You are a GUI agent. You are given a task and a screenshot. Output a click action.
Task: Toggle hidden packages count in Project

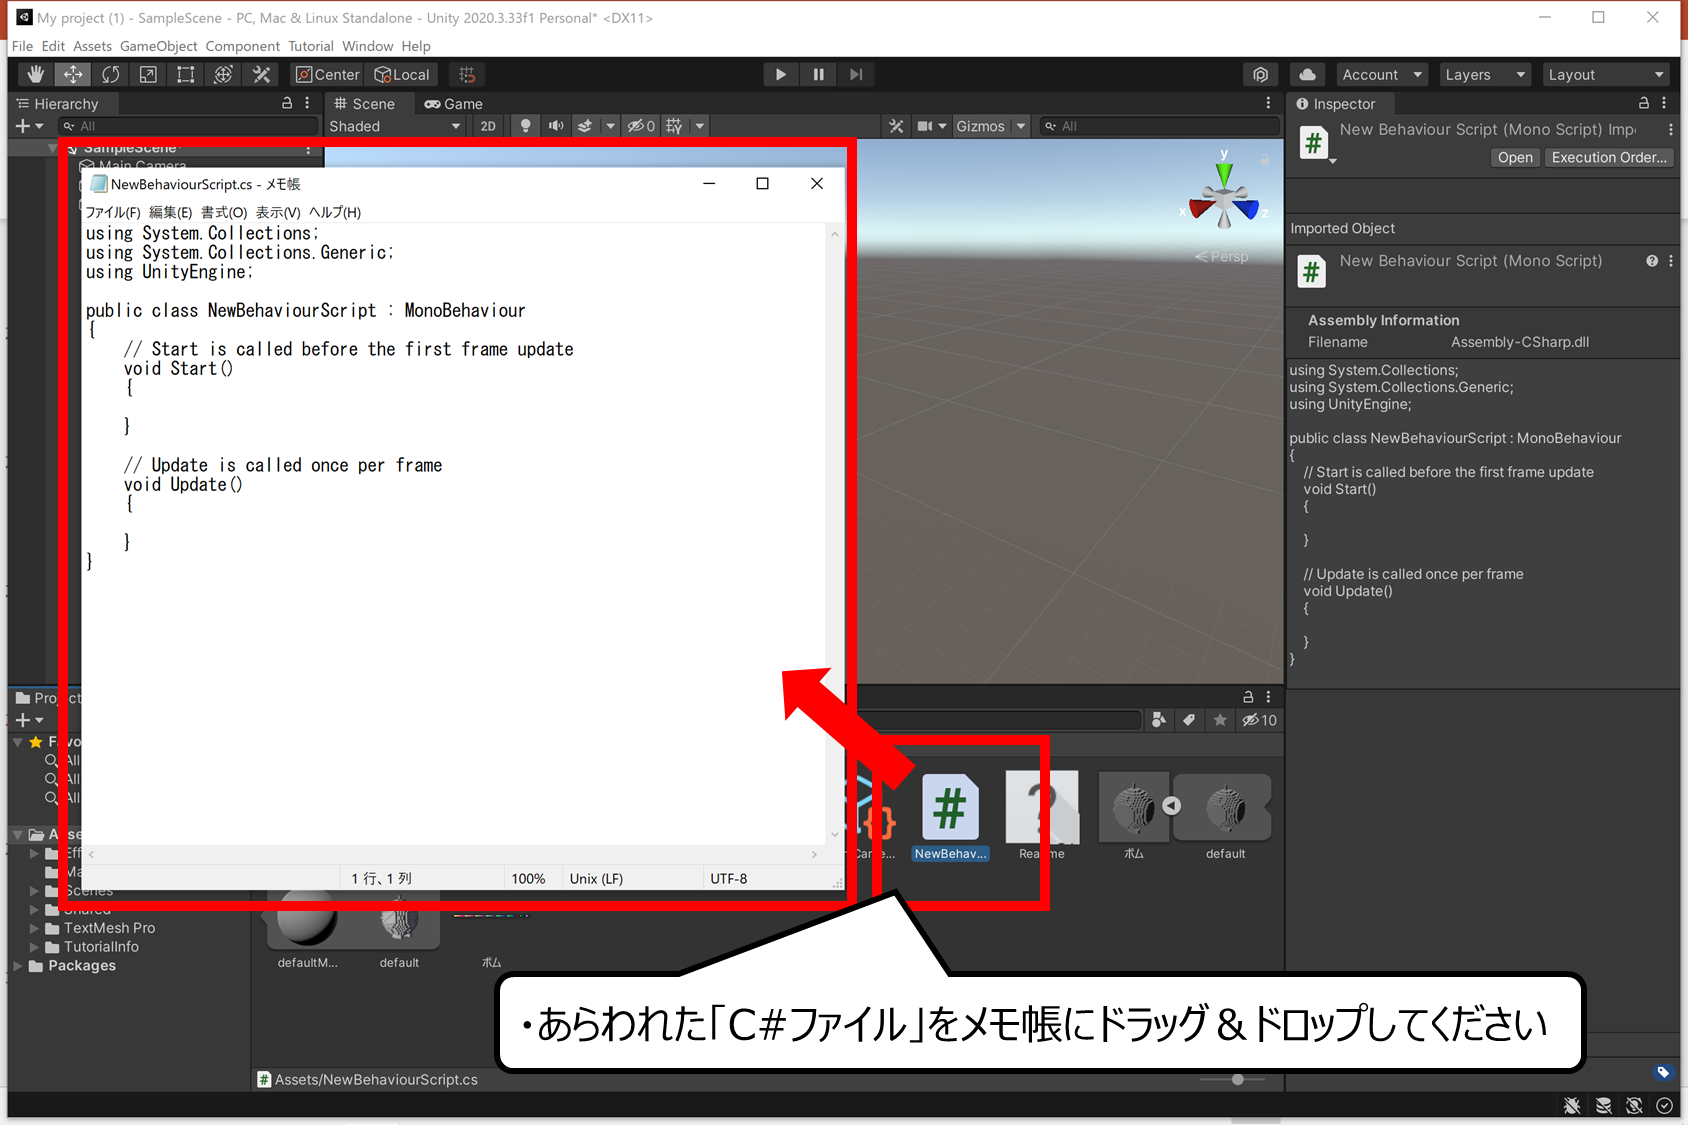click(x=1259, y=720)
